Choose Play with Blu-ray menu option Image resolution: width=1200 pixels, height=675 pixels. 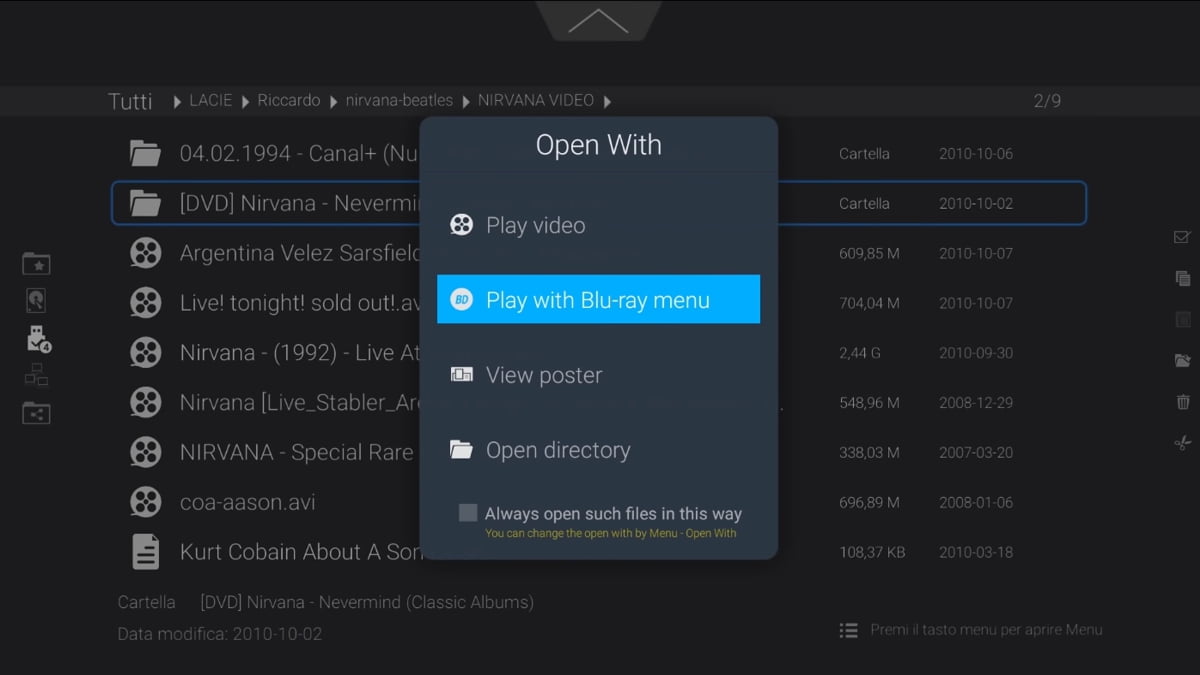point(598,299)
